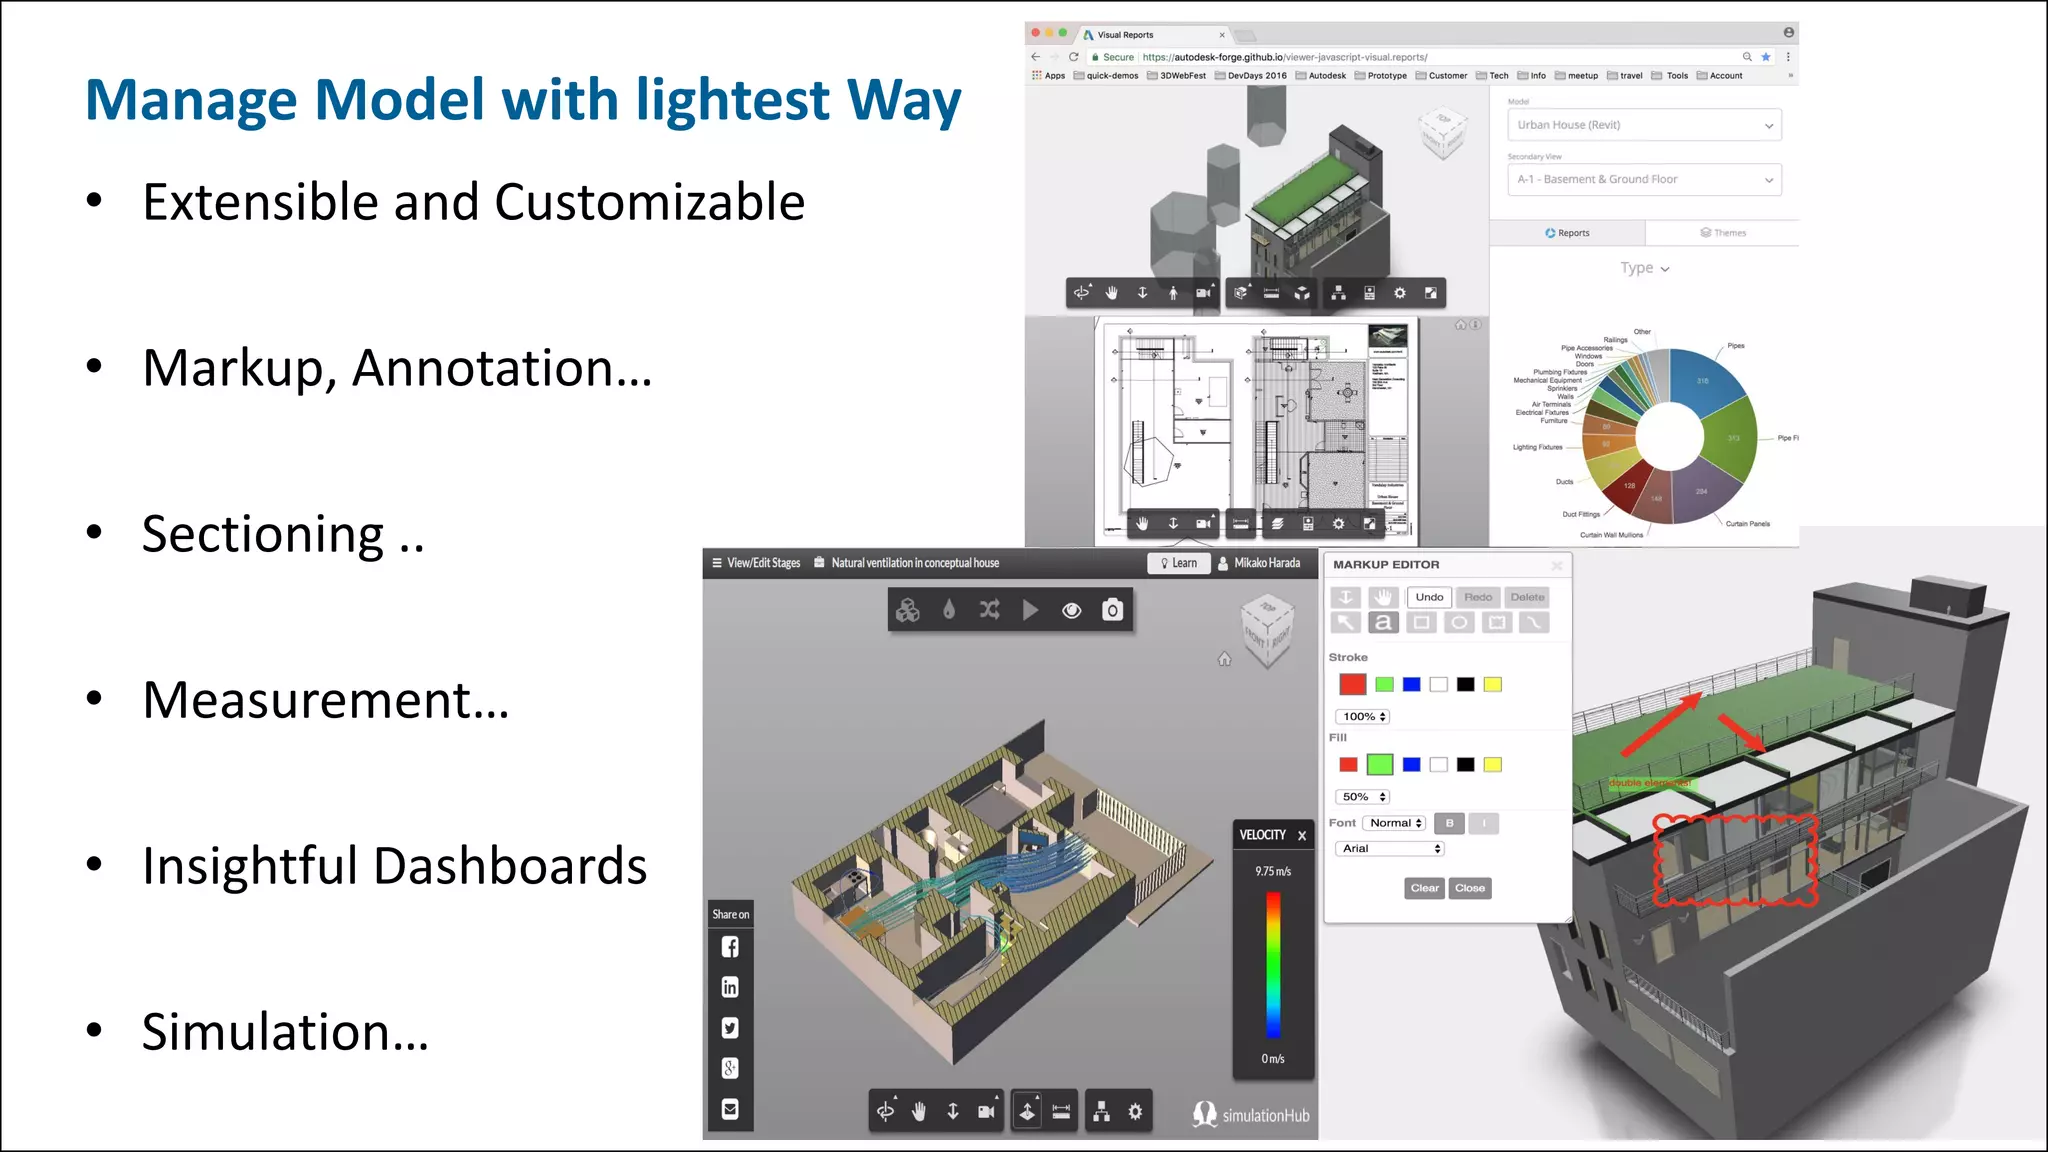Pick the green Fill color swatch
Viewport: 2048px width, 1152px height.
[x=1379, y=765]
